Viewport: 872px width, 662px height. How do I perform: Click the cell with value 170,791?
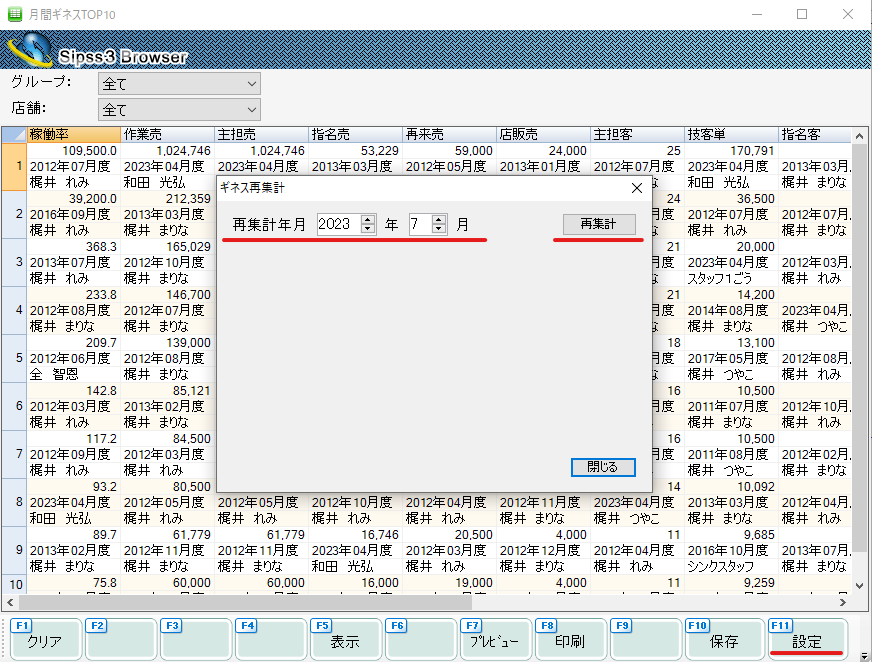(x=731, y=151)
